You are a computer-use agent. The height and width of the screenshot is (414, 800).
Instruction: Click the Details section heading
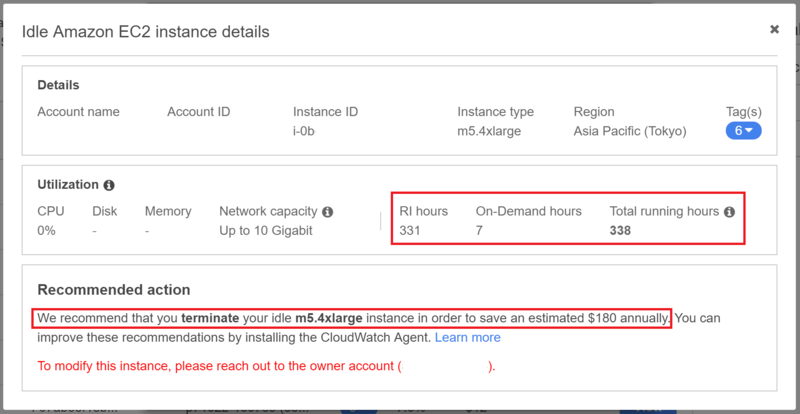[58, 85]
